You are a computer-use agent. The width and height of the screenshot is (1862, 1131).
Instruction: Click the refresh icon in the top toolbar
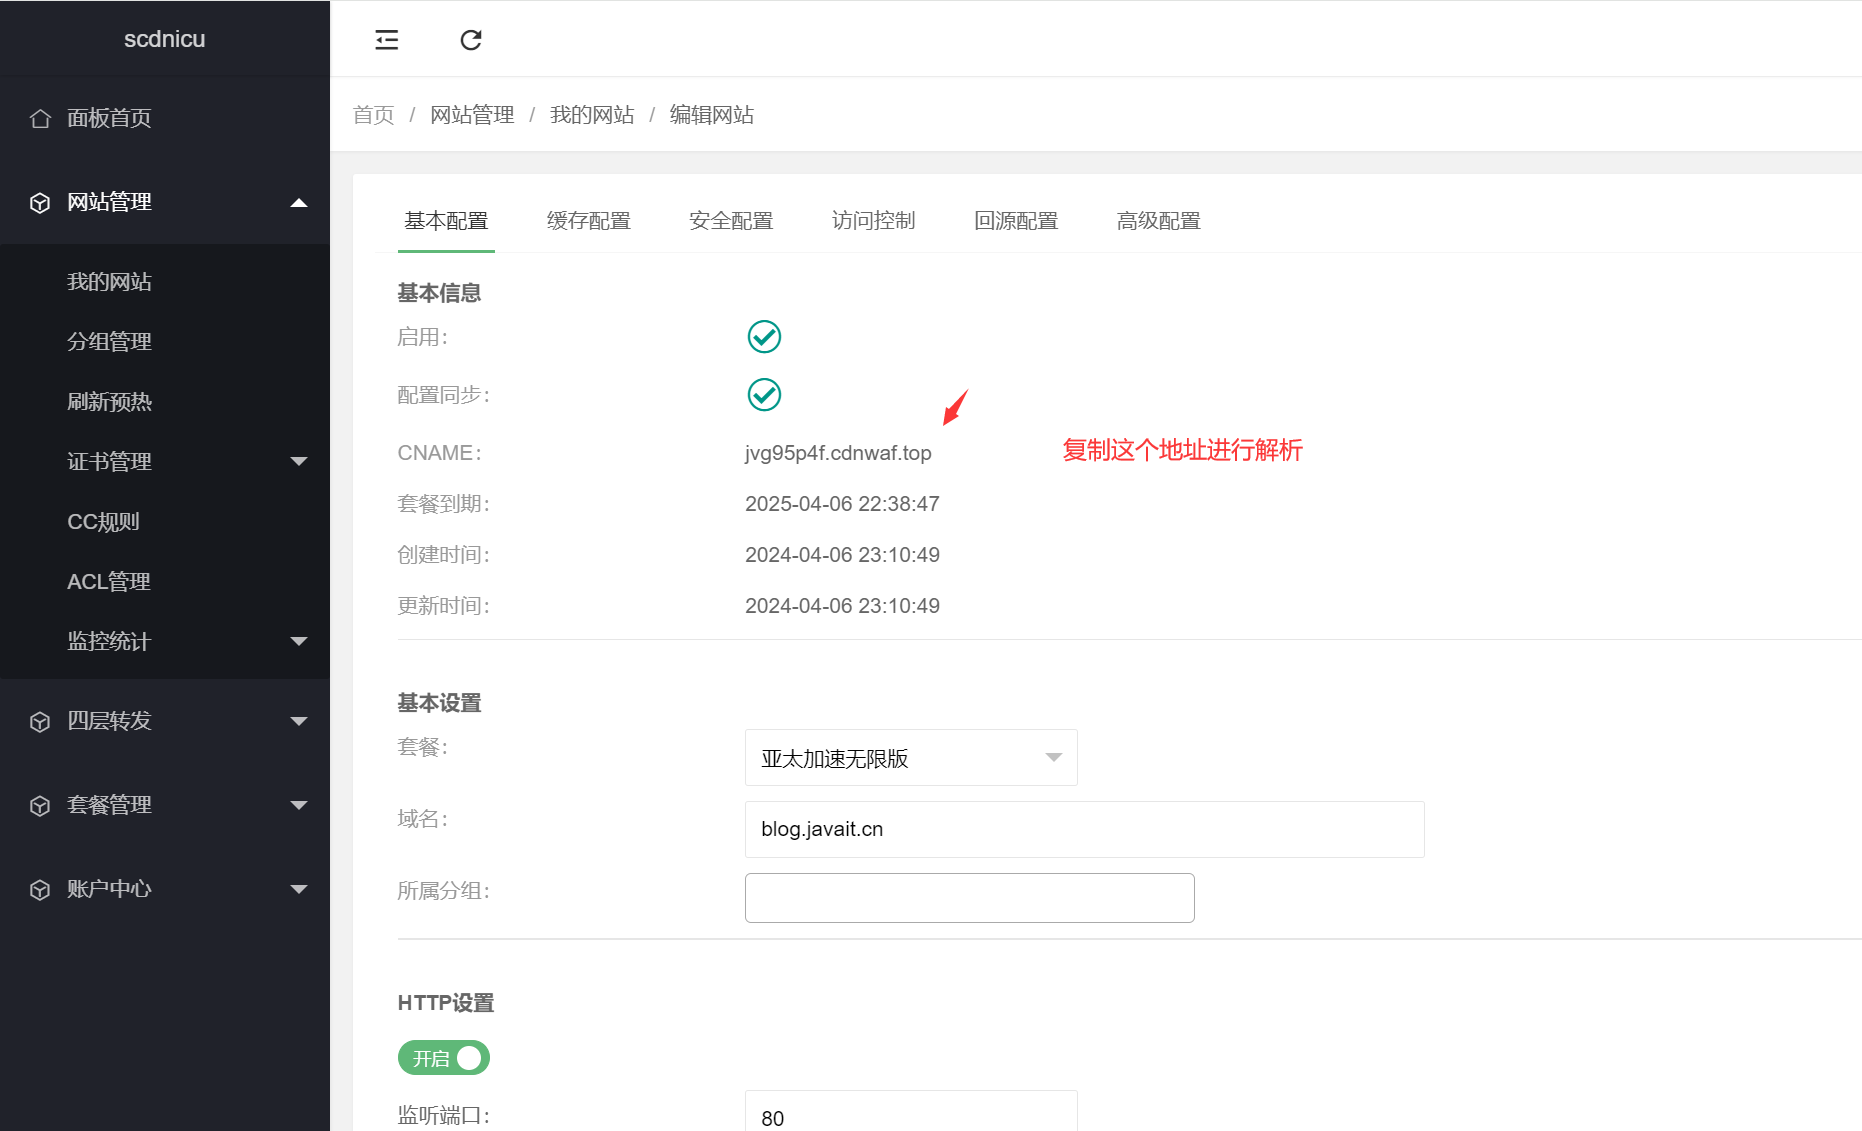pos(470,39)
